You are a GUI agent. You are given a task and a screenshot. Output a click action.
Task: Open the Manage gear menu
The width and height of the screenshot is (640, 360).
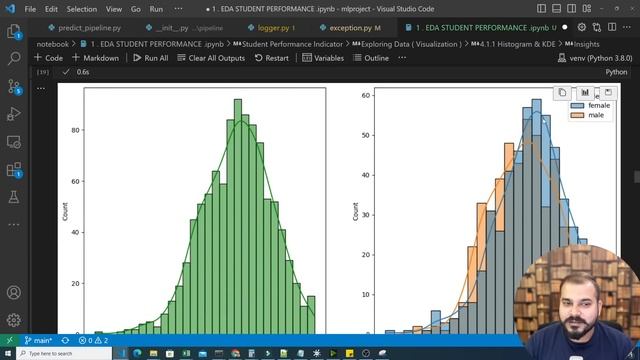click(14, 320)
